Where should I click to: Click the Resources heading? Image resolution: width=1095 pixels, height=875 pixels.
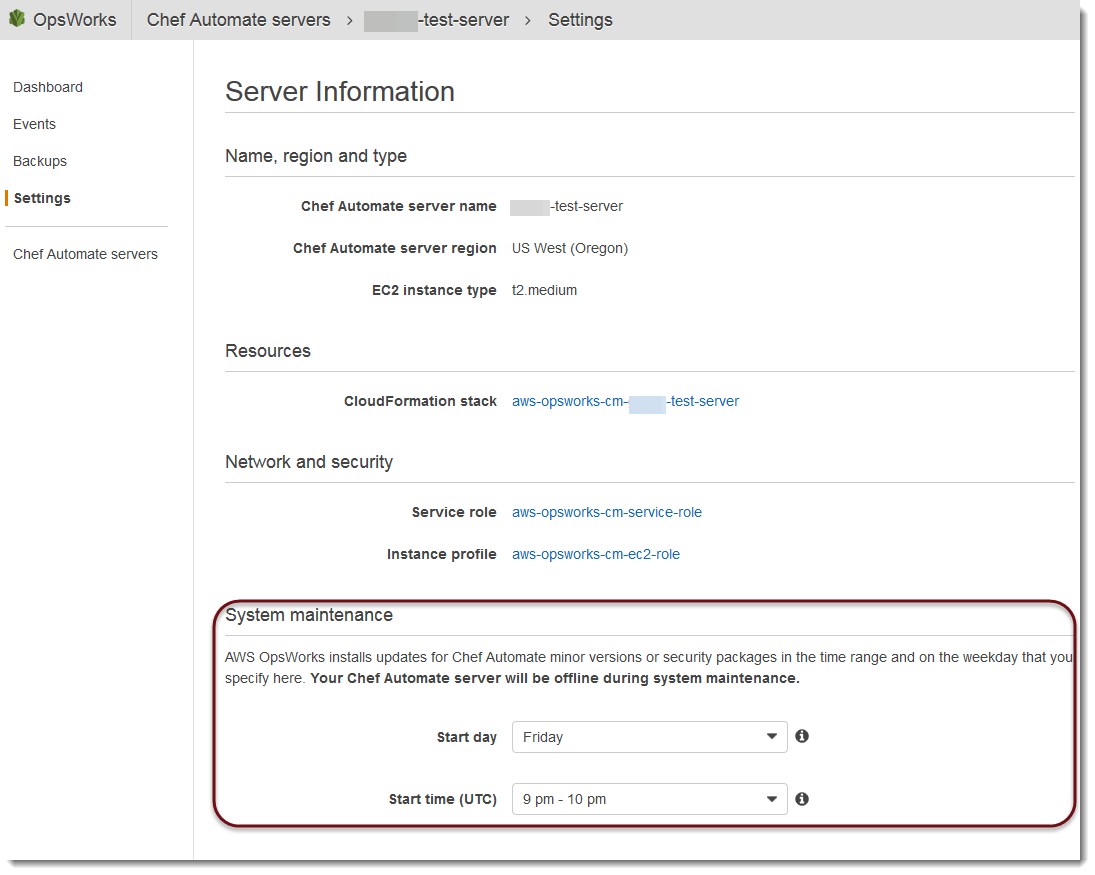[x=267, y=351]
